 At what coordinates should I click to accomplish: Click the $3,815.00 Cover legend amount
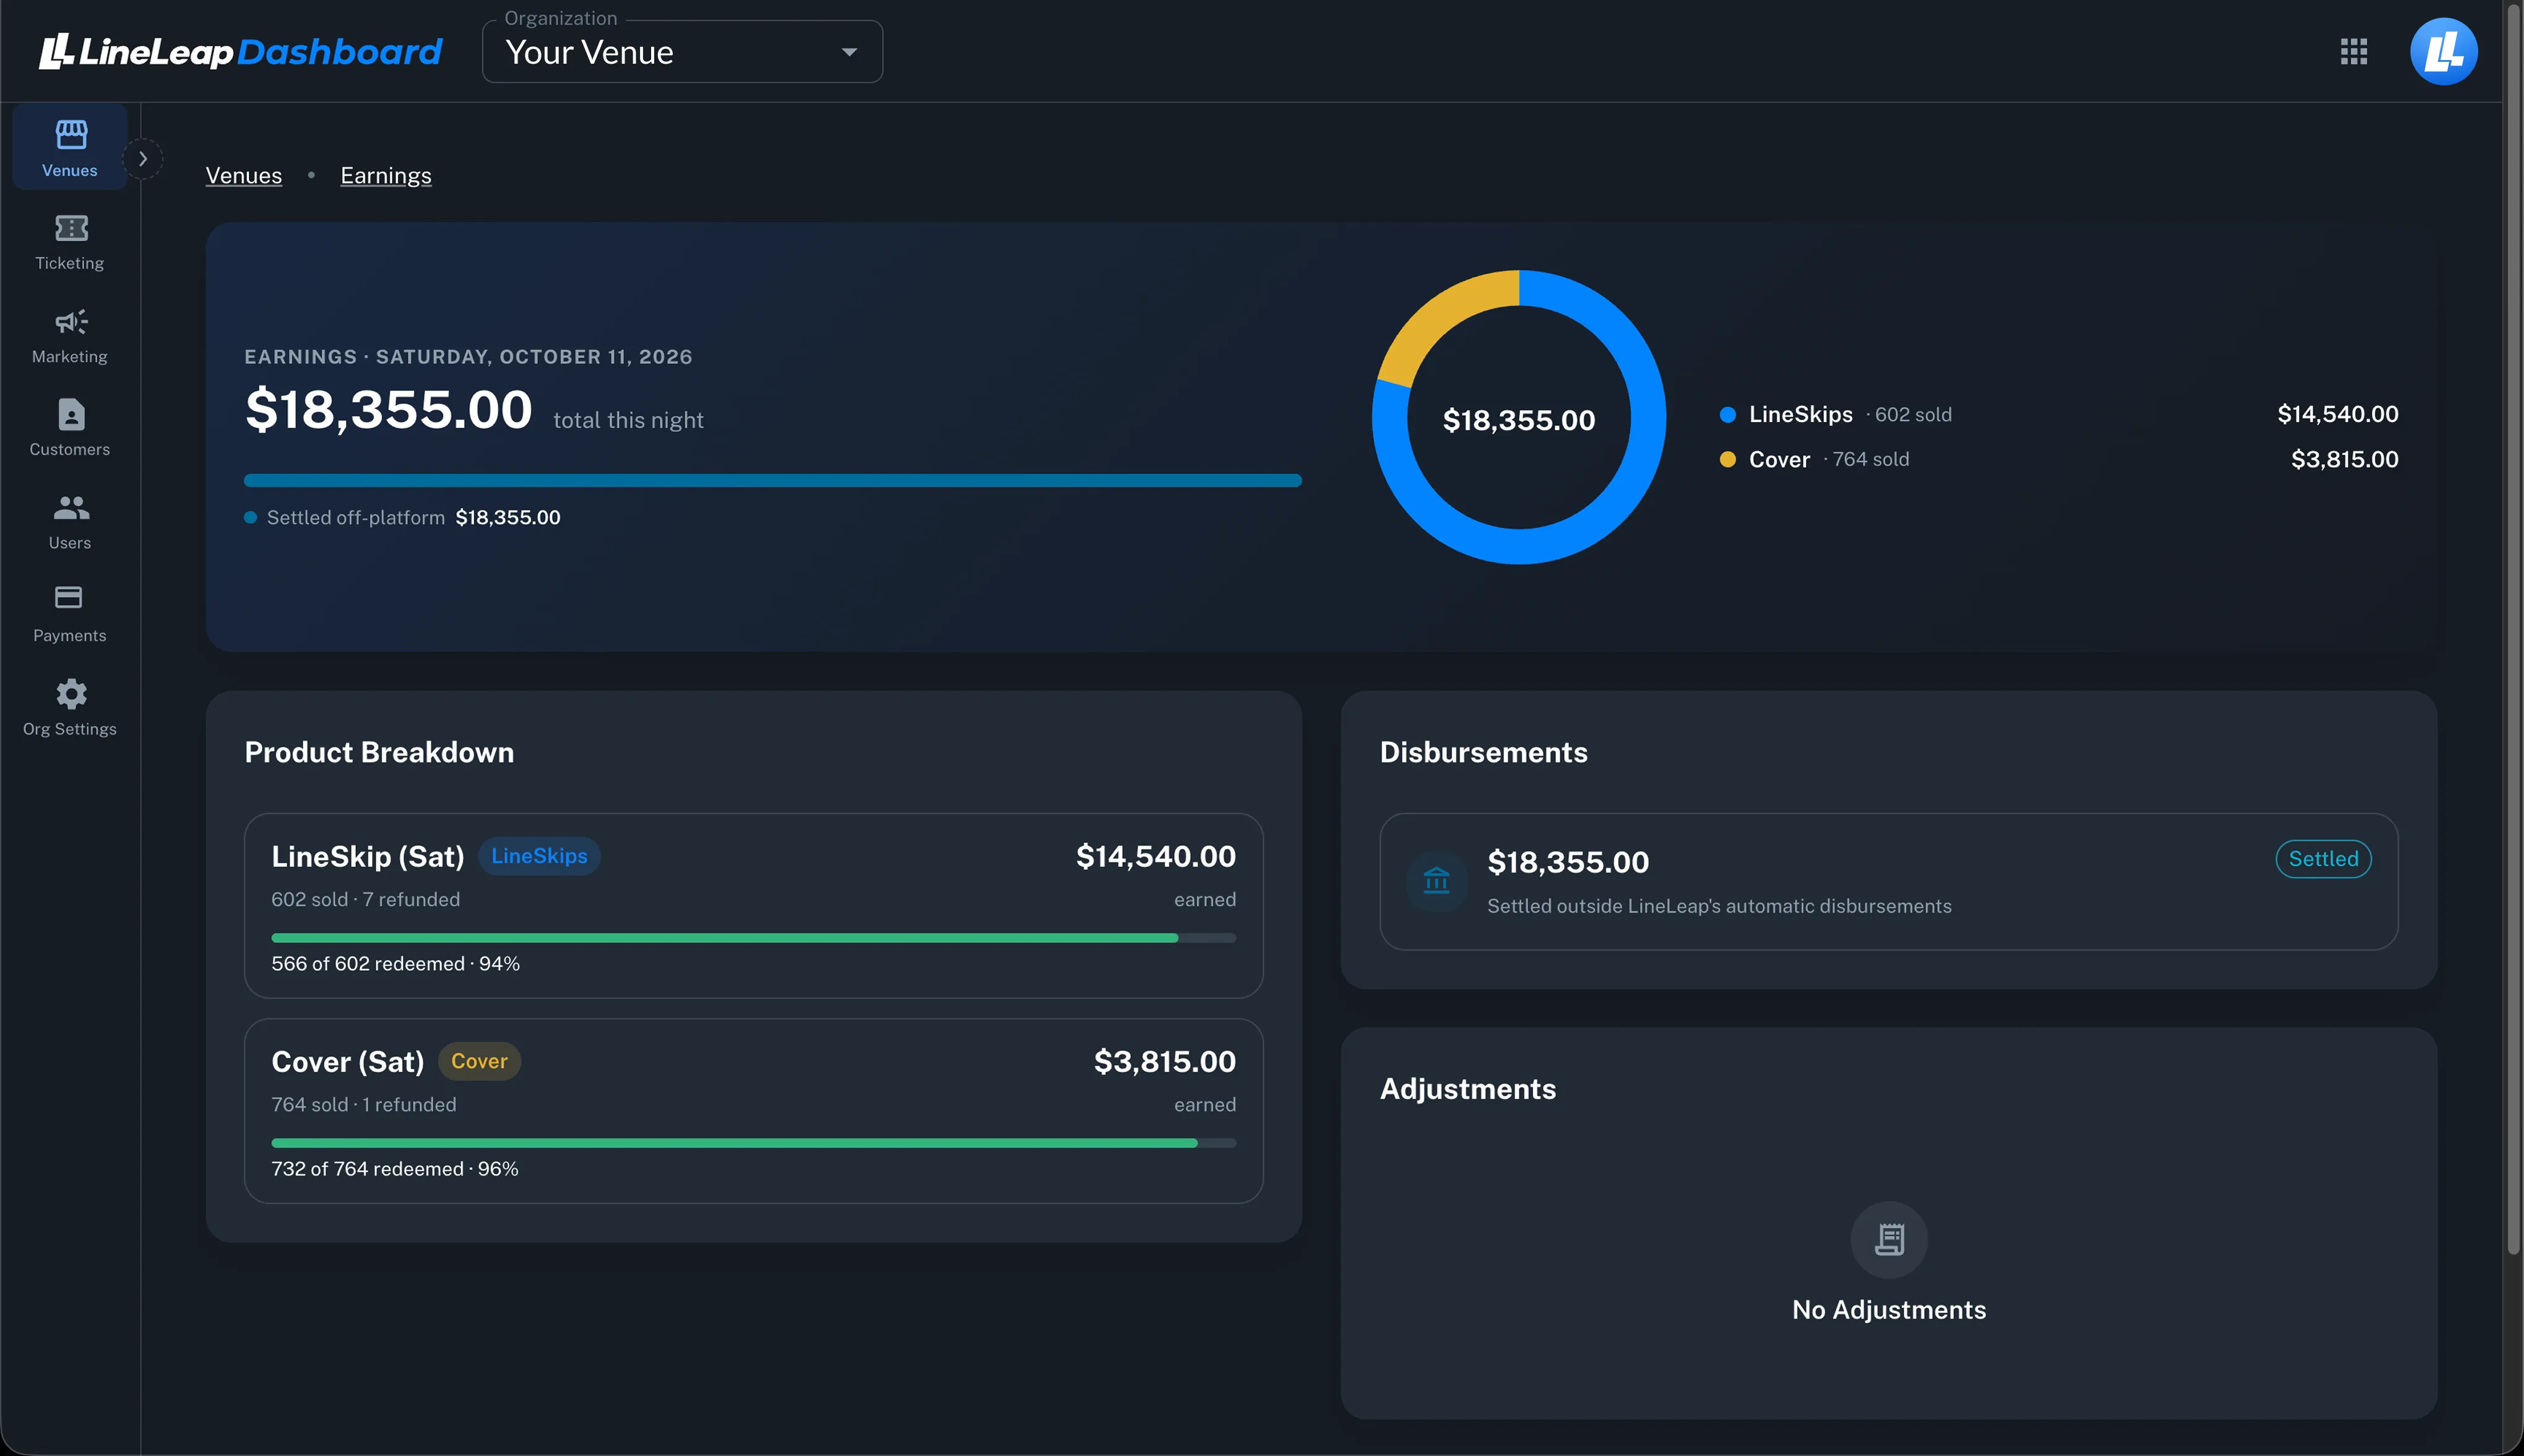(2344, 459)
